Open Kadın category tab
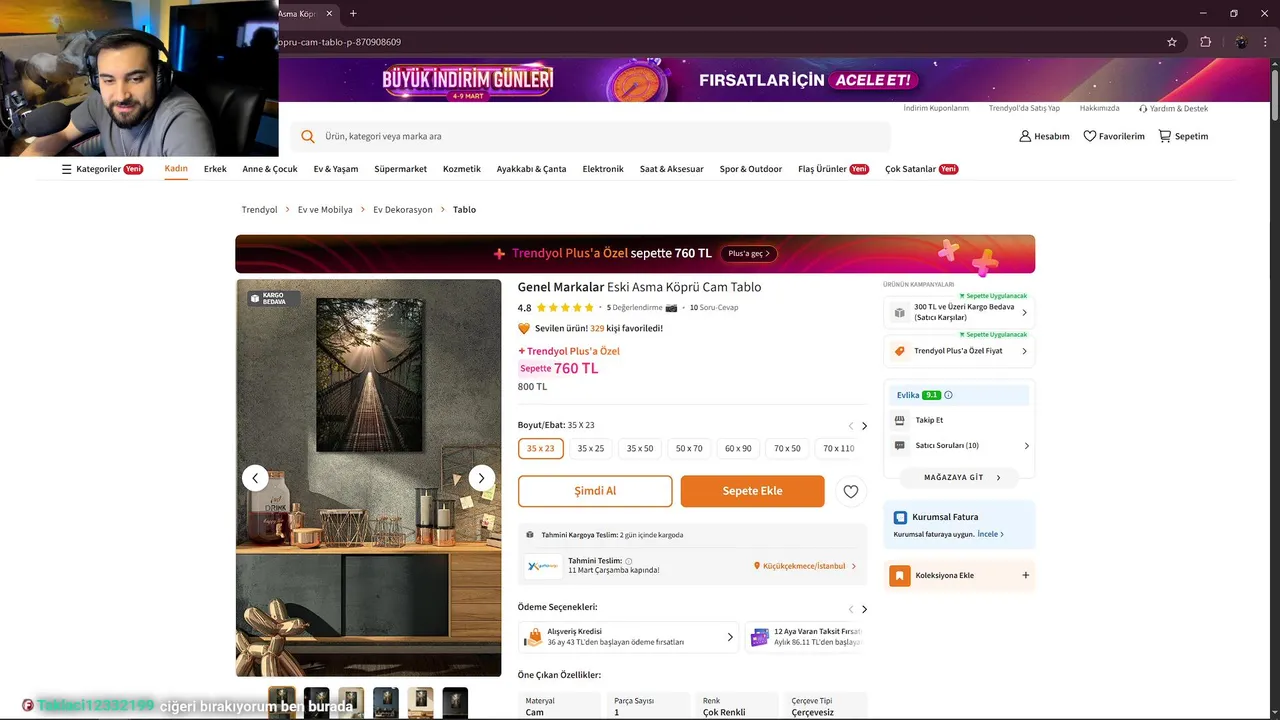 click(176, 169)
